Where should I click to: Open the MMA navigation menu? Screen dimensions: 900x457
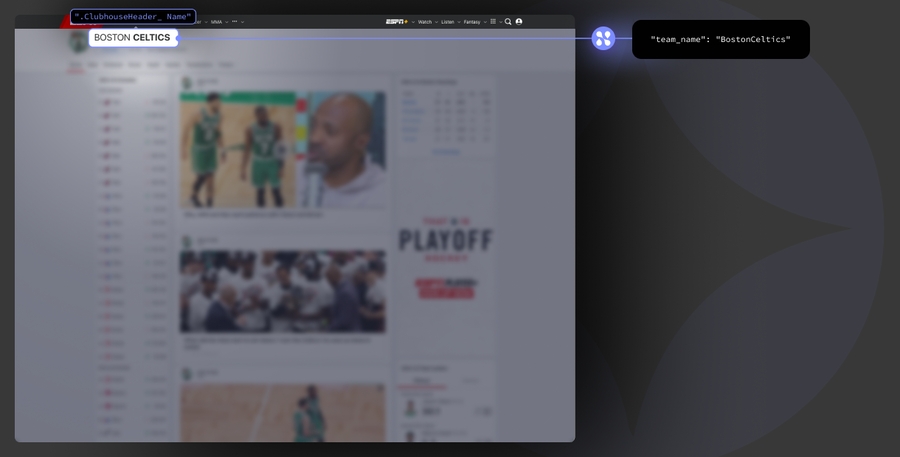[217, 21]
